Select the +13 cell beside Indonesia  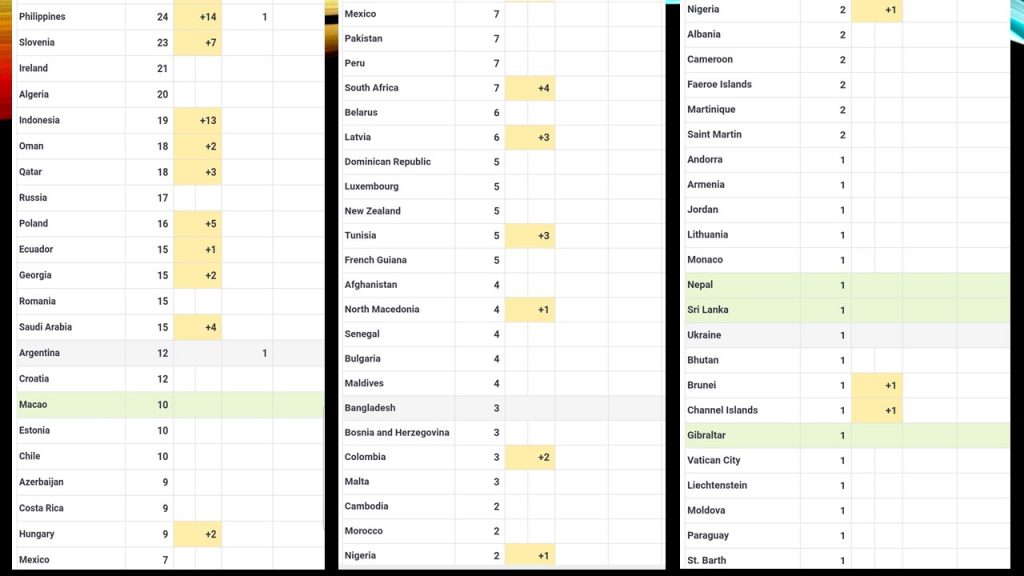[x=208, y=121]
